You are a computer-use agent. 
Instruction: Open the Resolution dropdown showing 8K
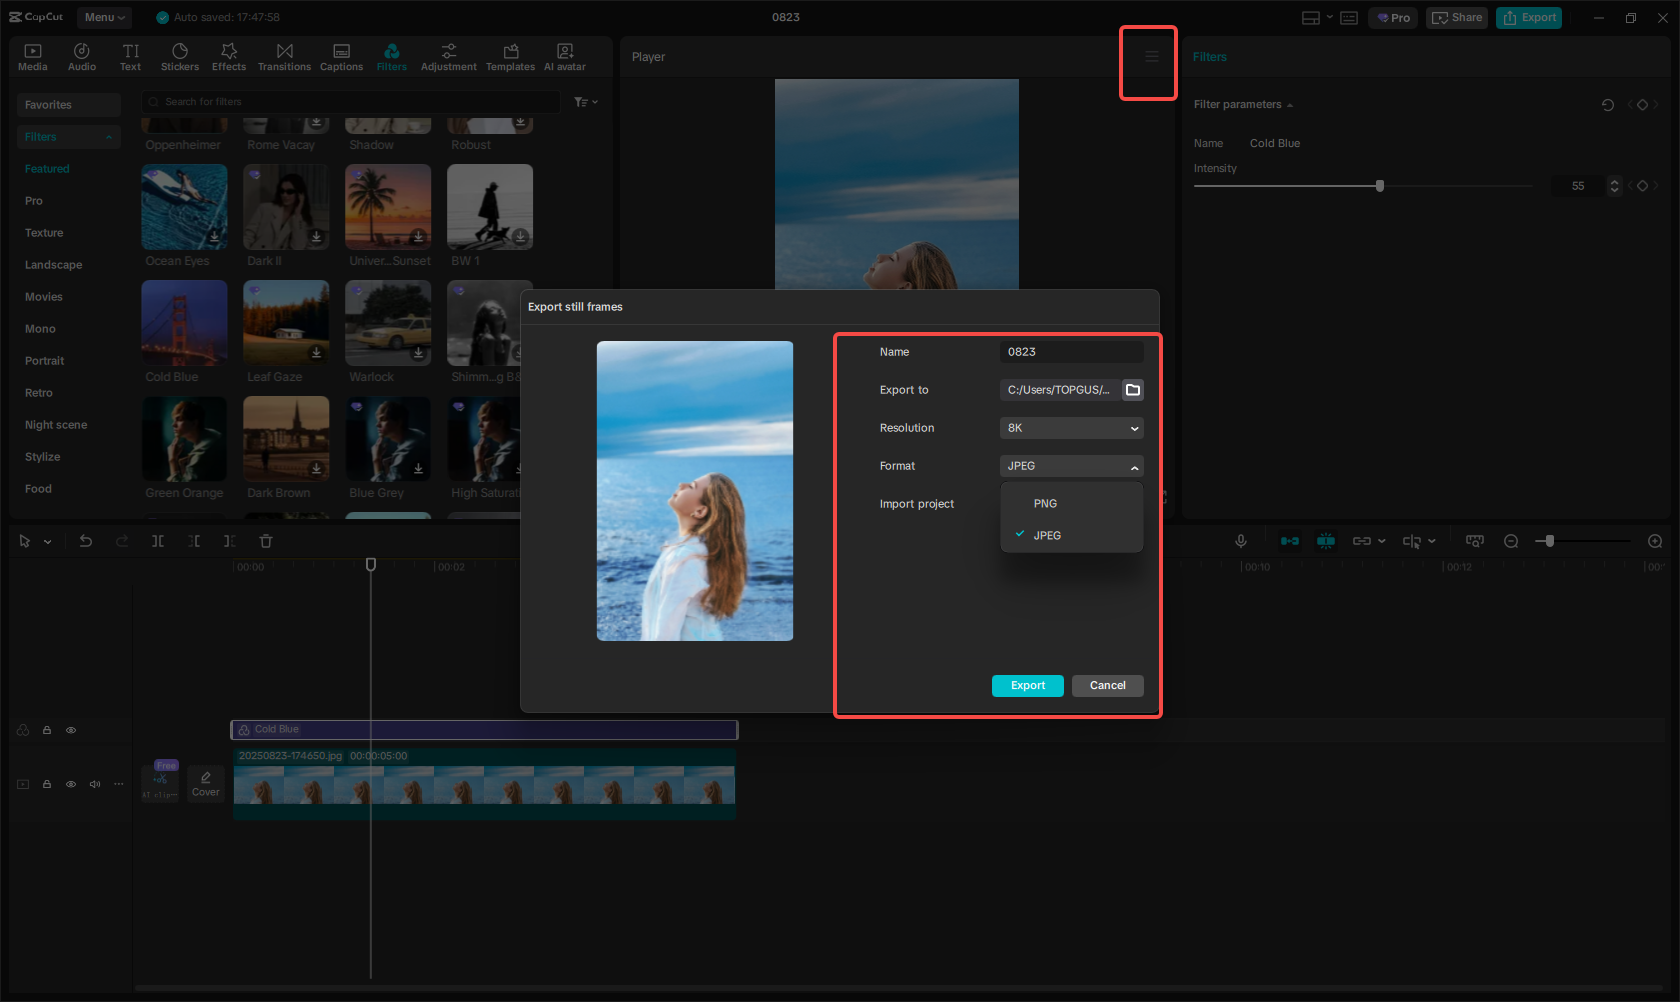(1071, 428)
